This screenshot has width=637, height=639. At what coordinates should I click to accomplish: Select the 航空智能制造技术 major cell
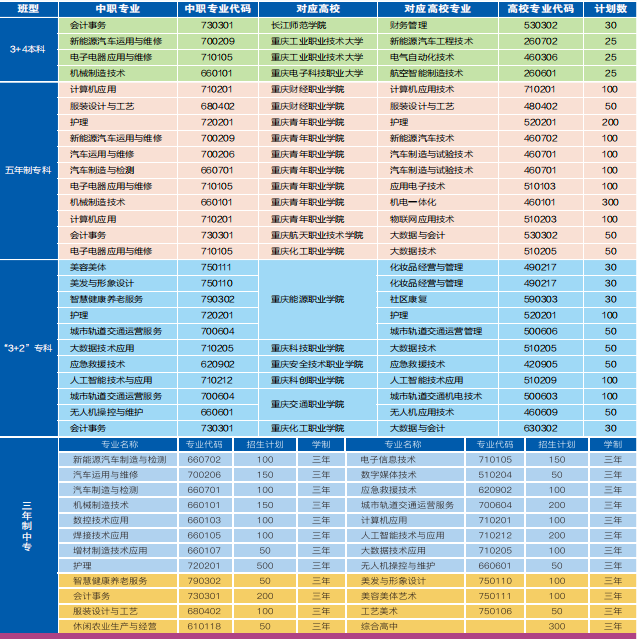426,73
